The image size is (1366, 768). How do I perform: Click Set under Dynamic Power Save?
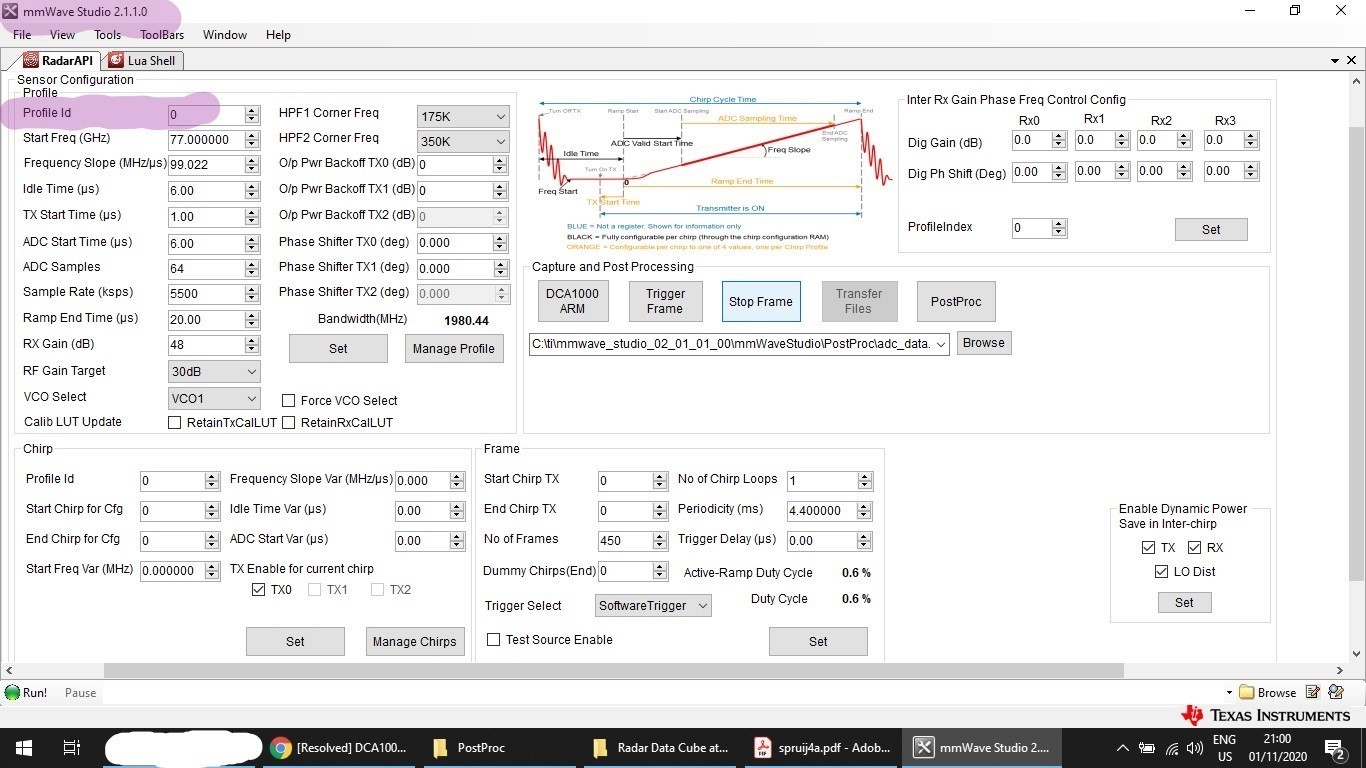tap(1184, 603)
